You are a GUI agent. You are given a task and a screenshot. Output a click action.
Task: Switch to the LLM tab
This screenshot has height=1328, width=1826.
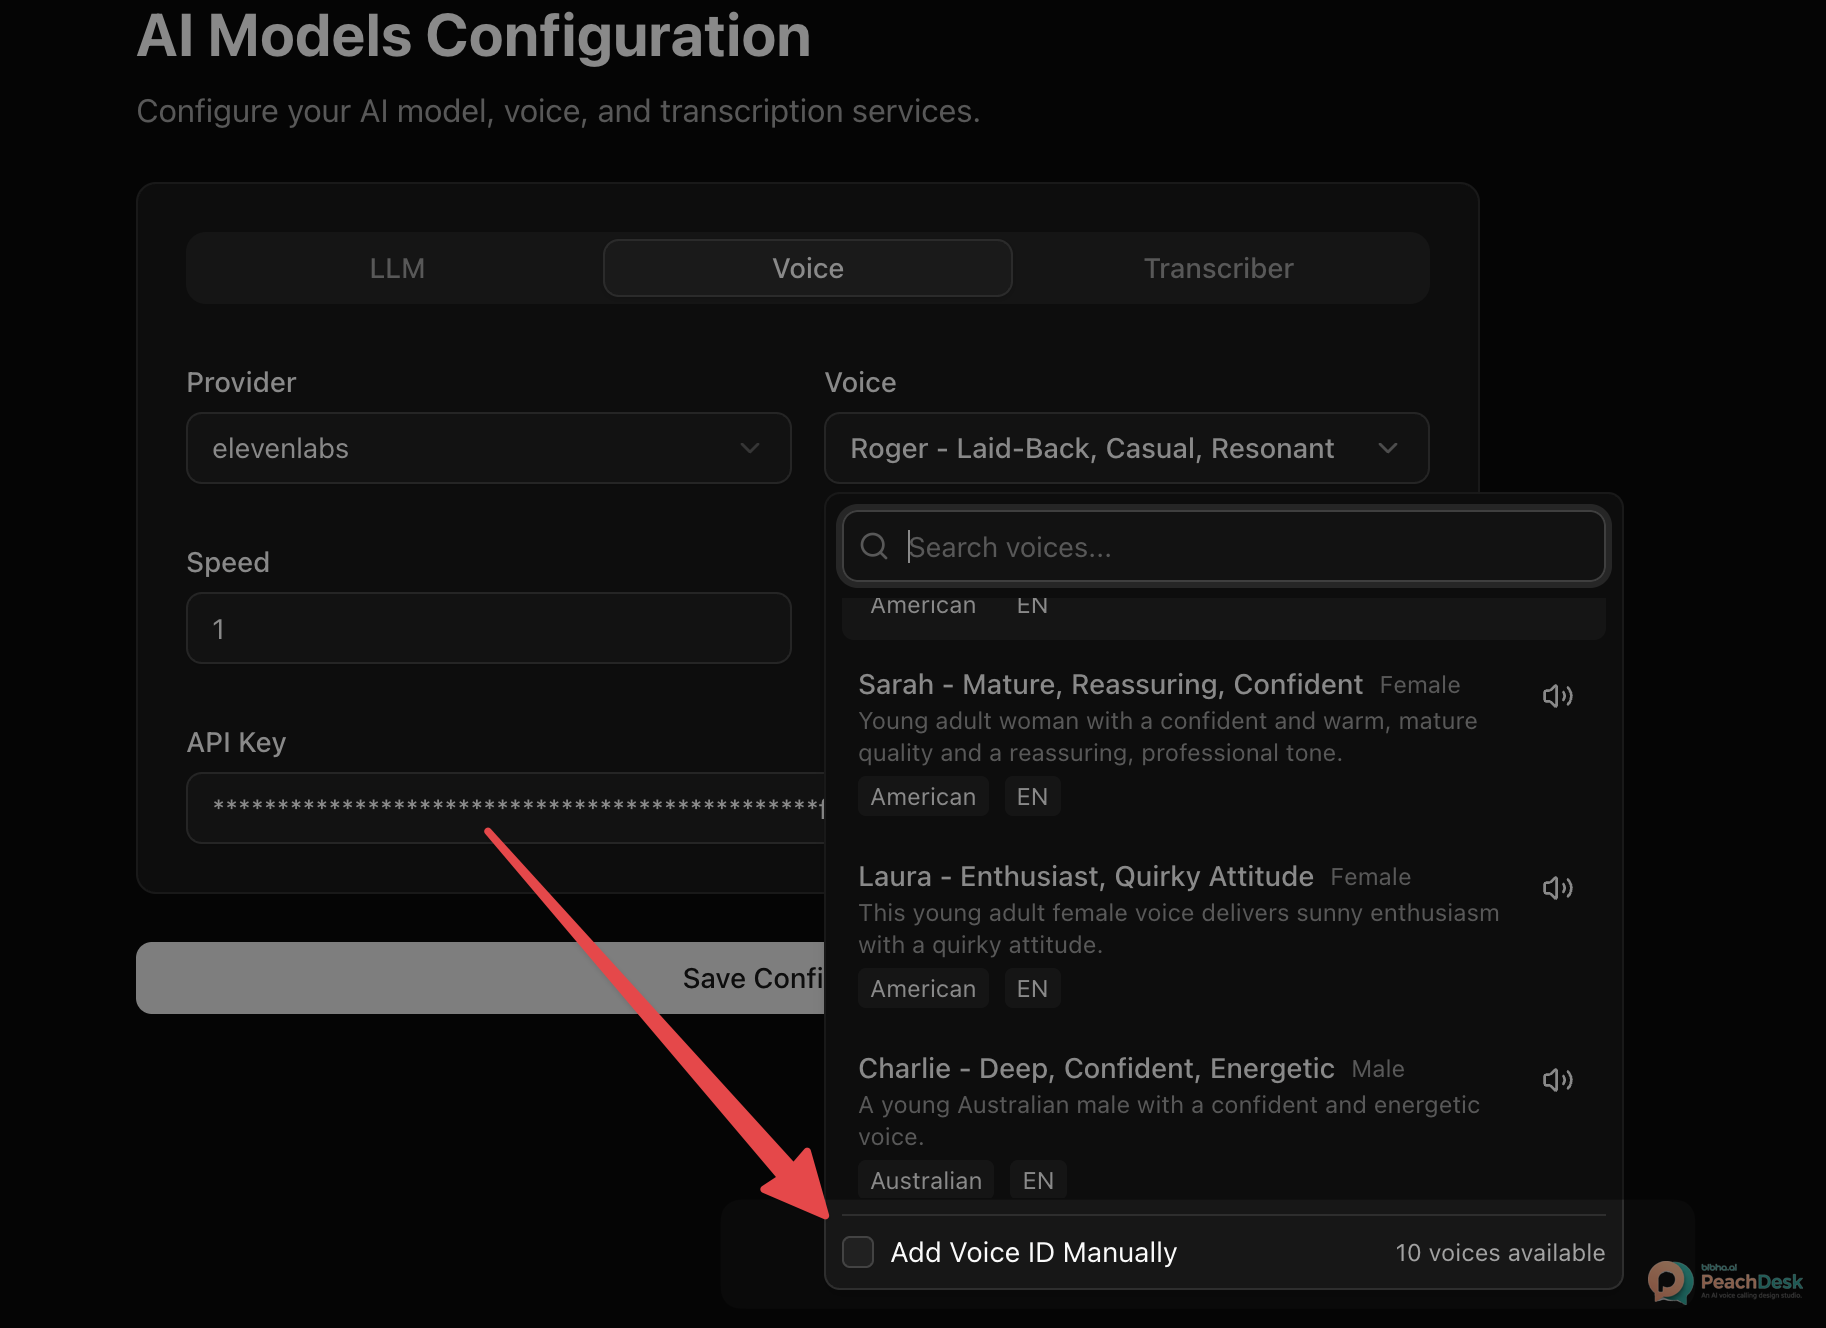397,268
